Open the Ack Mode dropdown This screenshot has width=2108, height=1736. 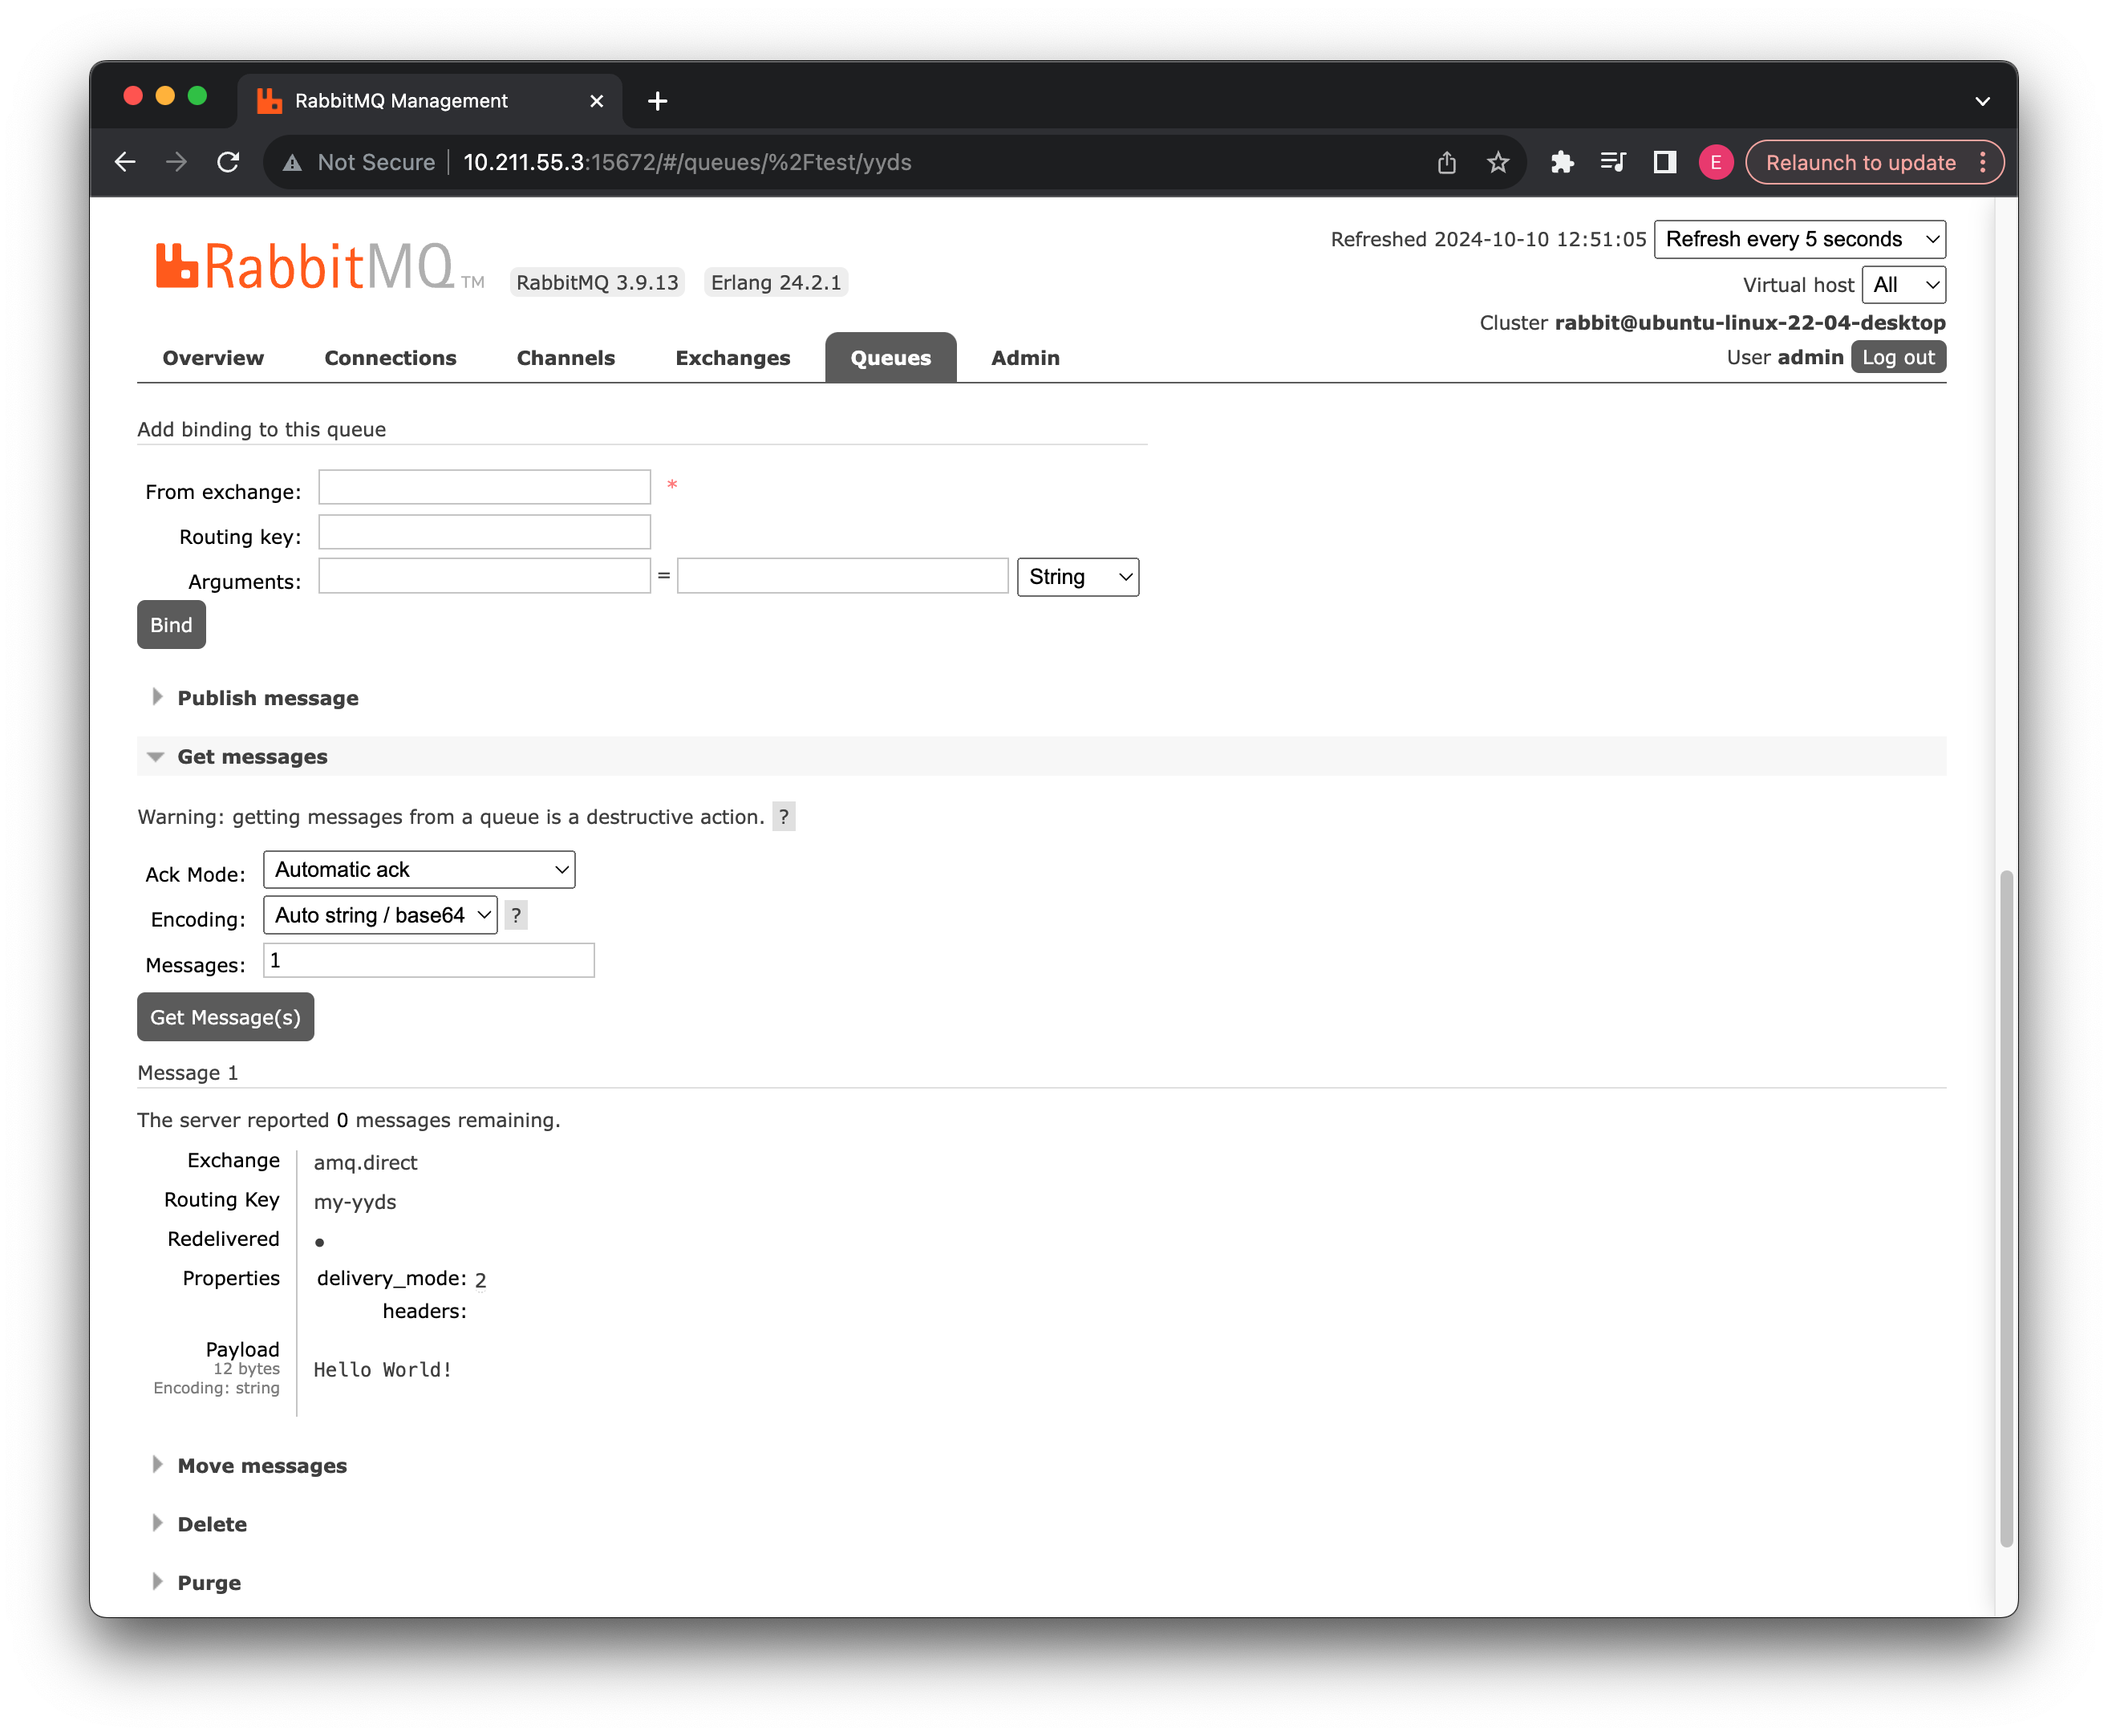point(419,870)
